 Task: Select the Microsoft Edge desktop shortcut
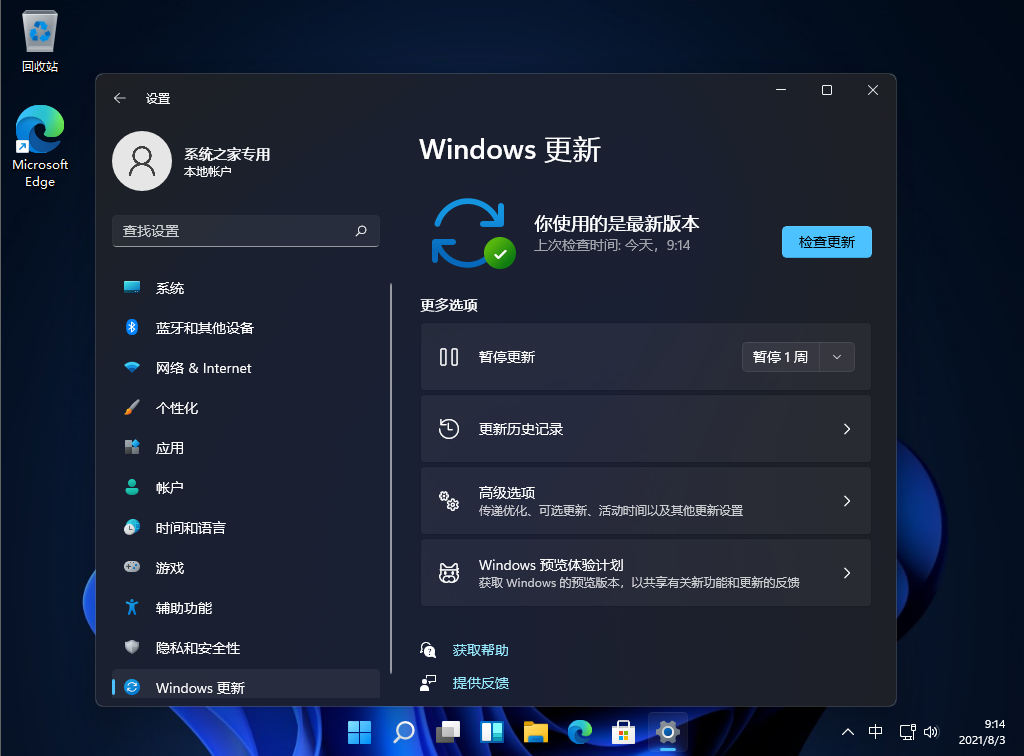point(40,147)
